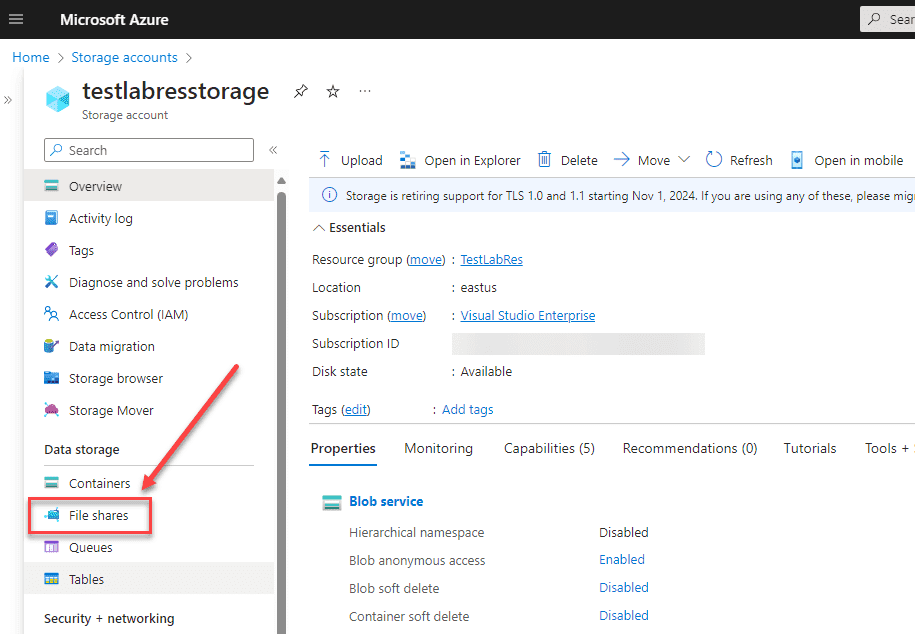Click the Delete toolbar button
Screen dimensions: 915x634
pyautogui.click(x=567, y=159)
